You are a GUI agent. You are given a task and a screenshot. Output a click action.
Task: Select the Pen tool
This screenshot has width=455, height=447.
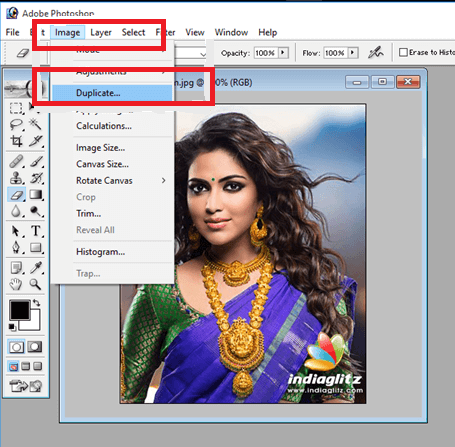tap(16, 248)
